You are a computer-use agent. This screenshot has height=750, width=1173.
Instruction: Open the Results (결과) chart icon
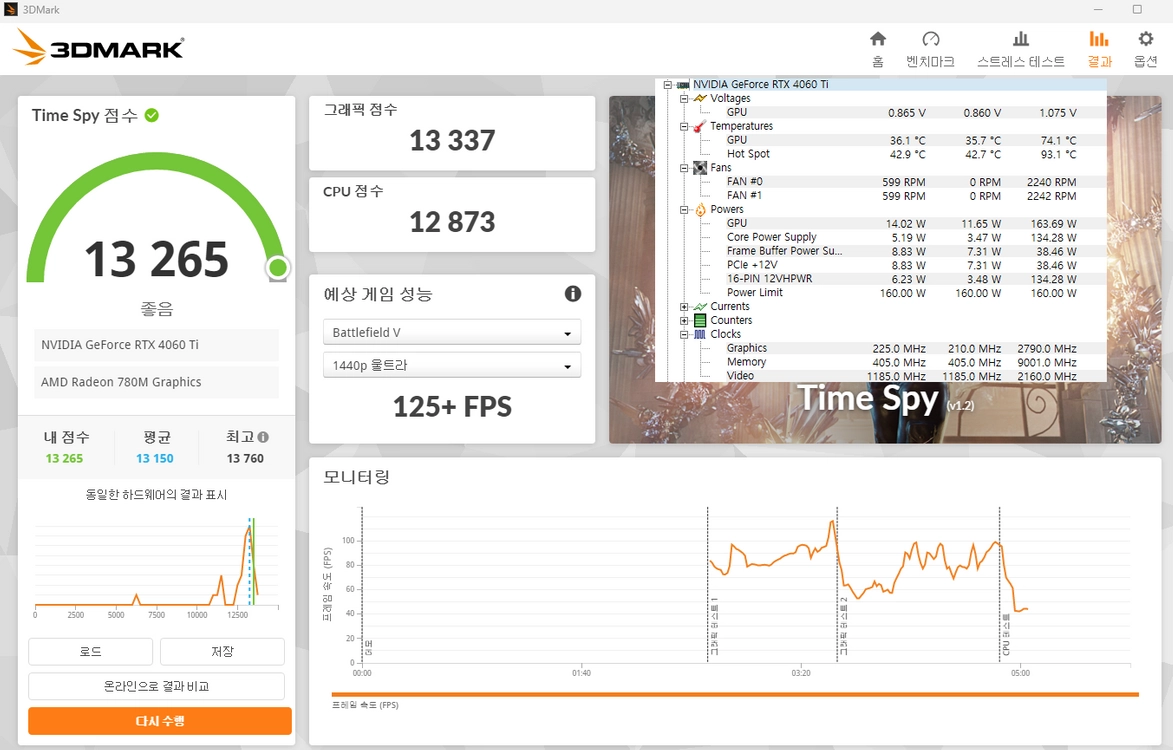click(1099, 39)
